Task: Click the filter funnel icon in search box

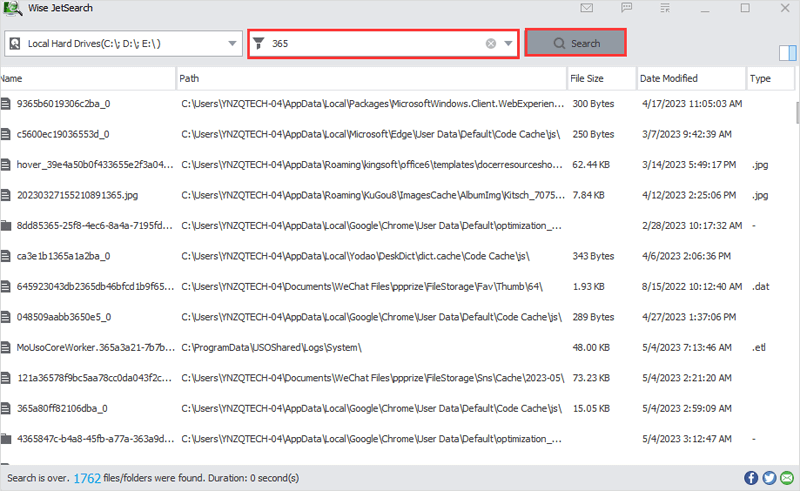Action: tap(259, 43)
